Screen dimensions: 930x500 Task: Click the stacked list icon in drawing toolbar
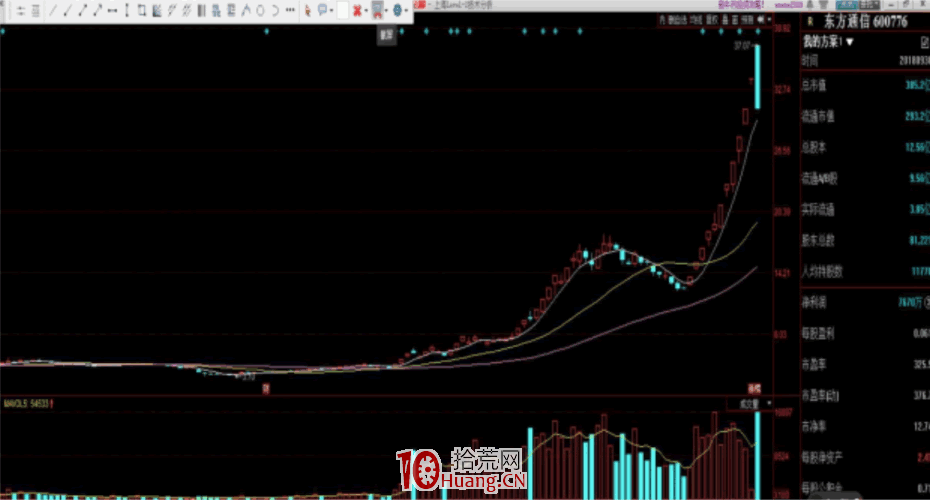point(36,11)
